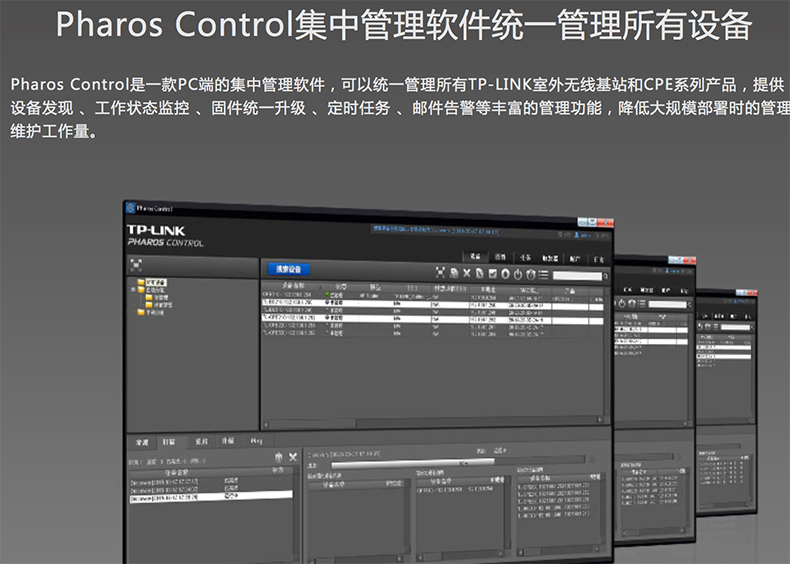Click the X cancel icon in task panel
The image size is (790, 564).
(x=292, y=456)
